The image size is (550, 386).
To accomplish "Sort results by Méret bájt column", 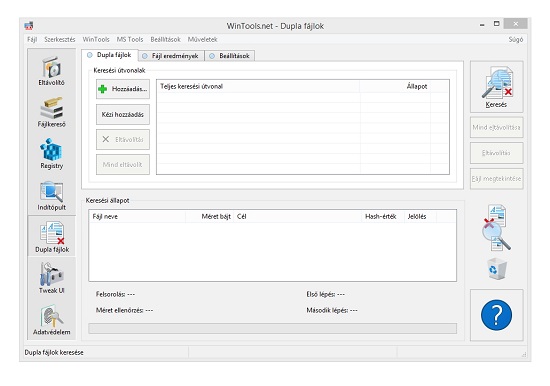I will coord(210,217).
